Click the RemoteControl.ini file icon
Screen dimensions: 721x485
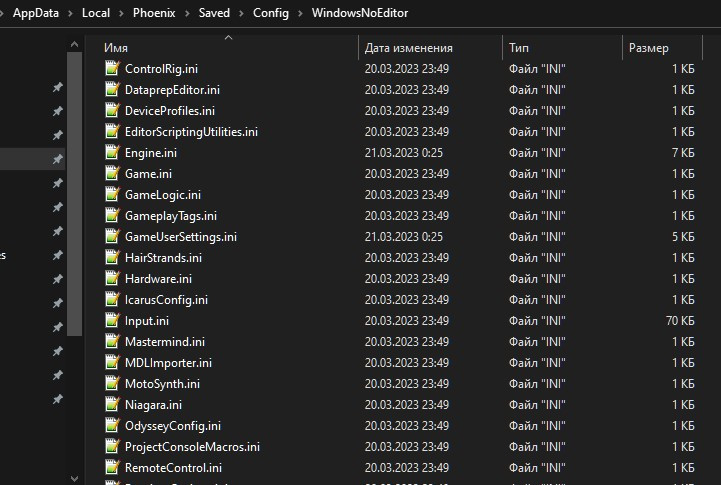point(112,468)
